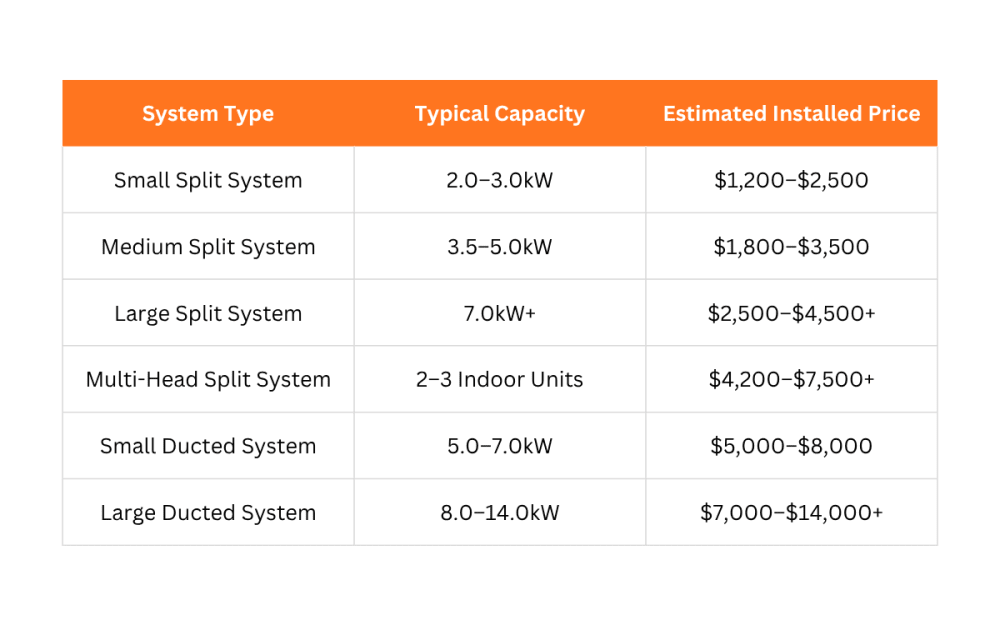Select the $4,200–$7,500+ price cell

[x=791, y=379]
